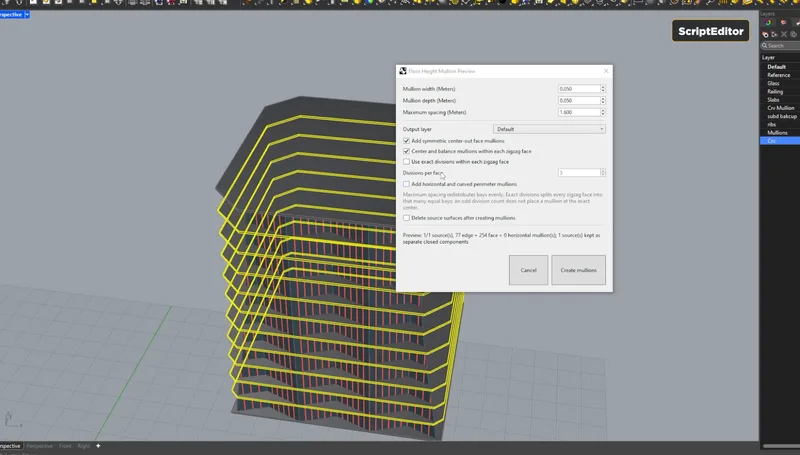Decrease Mullion depth with the down arrow

tap(603, 103)
